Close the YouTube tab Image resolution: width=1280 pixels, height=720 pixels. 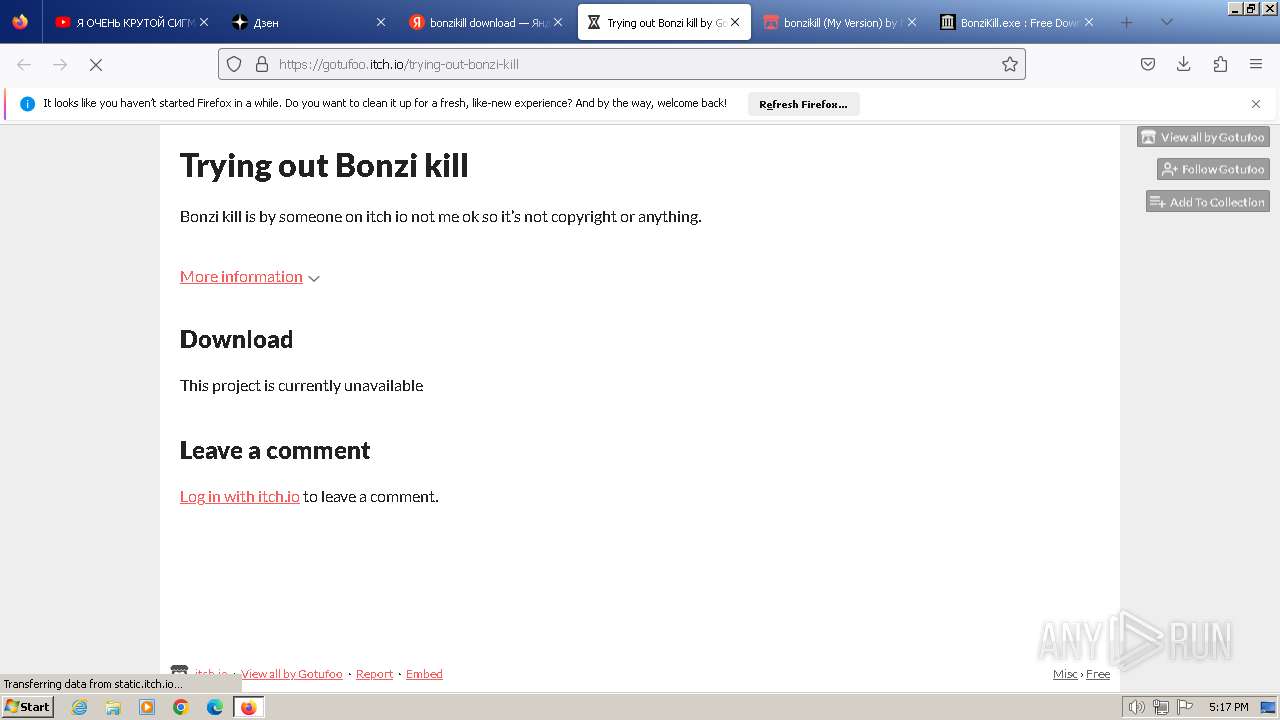204,22
